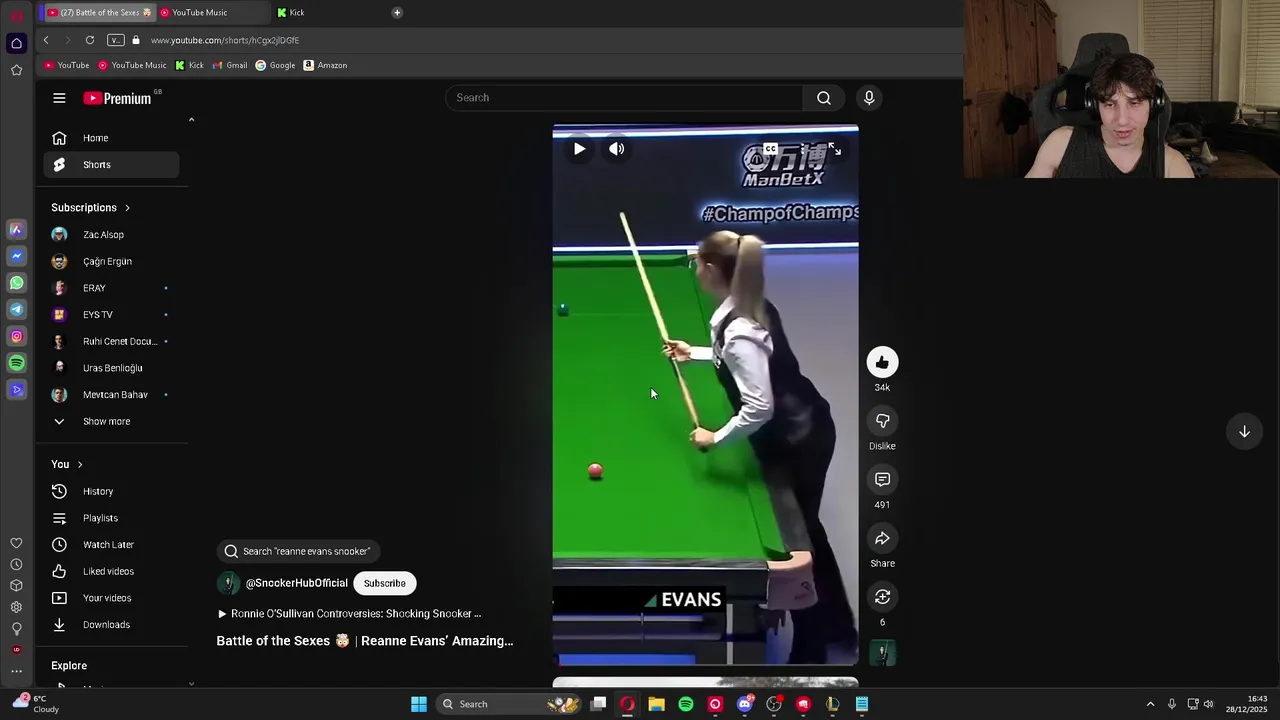The image size is (1280, 720).
Task: Expand the Subscriptions section arrow
Action: [127, 208]
